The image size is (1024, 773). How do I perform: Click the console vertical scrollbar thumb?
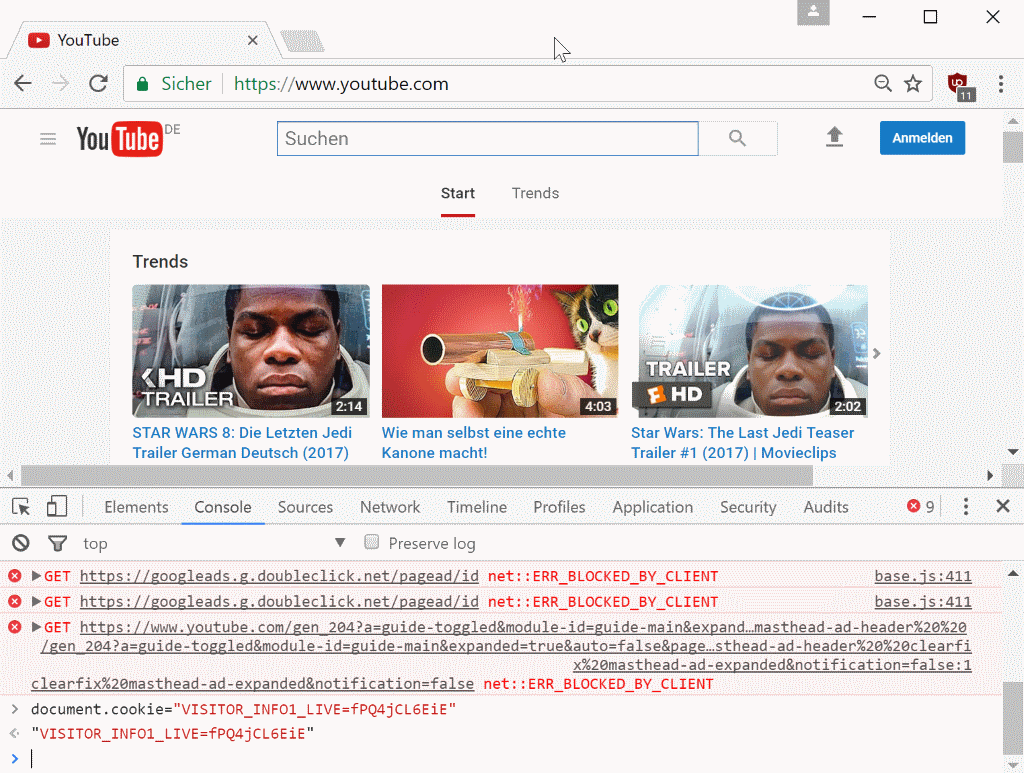click(1013, 718)
